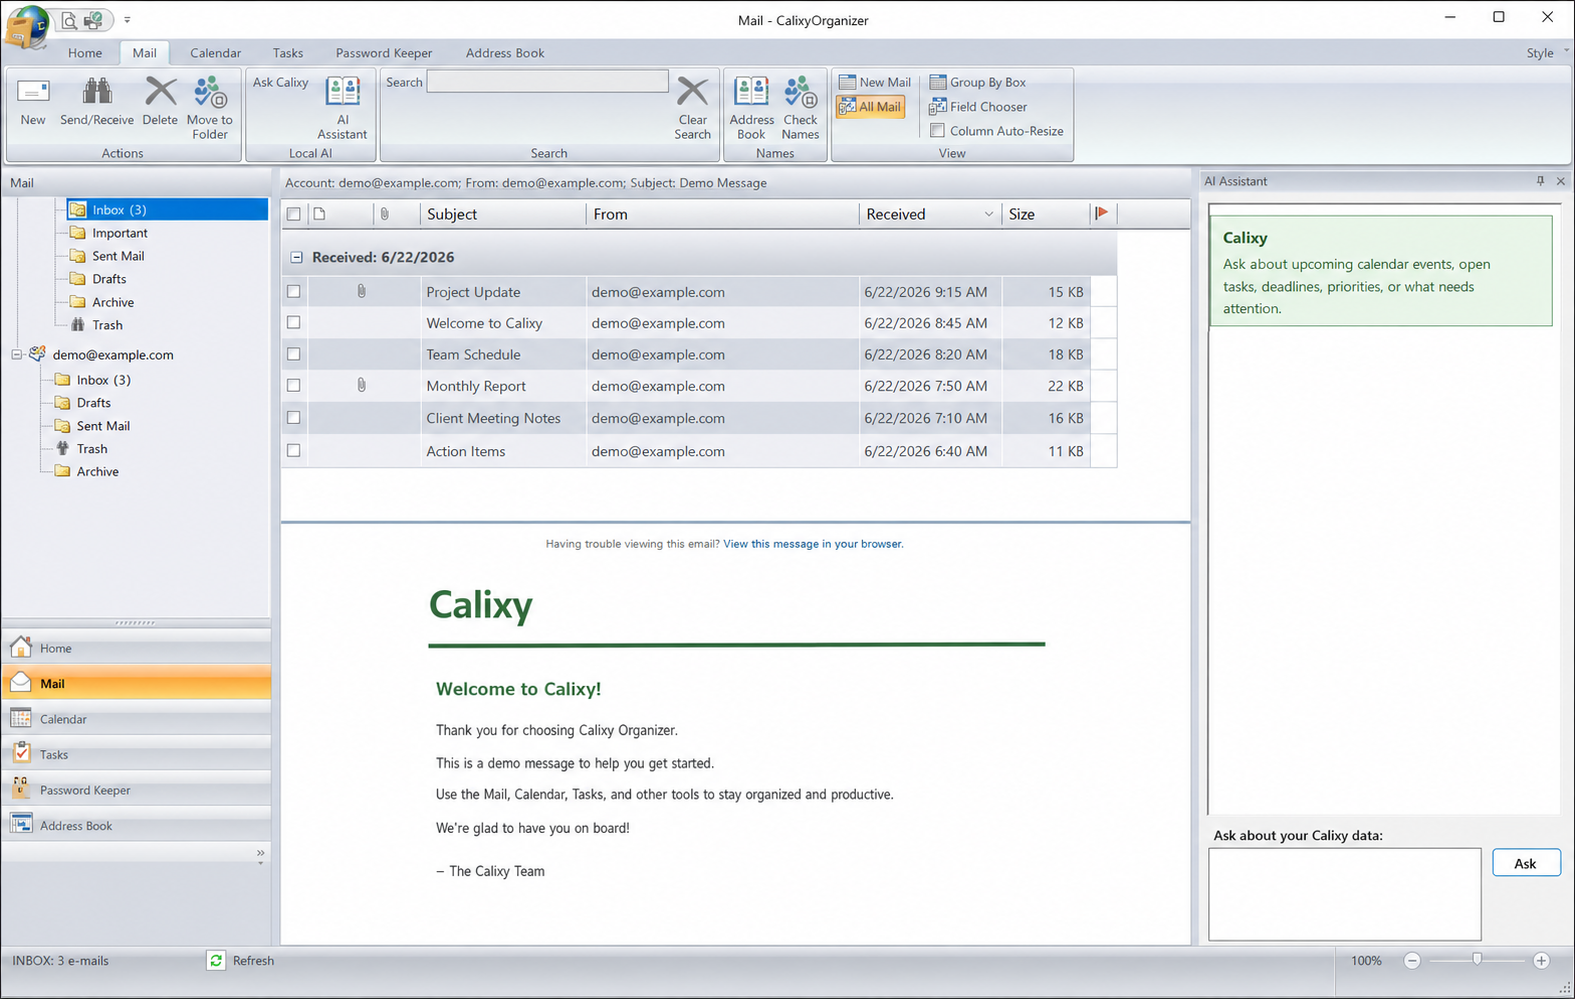This screenshot has width=1575, height=999.
Task: Check the Monthly Report message checkbox
Action: [x=293, y=385]
